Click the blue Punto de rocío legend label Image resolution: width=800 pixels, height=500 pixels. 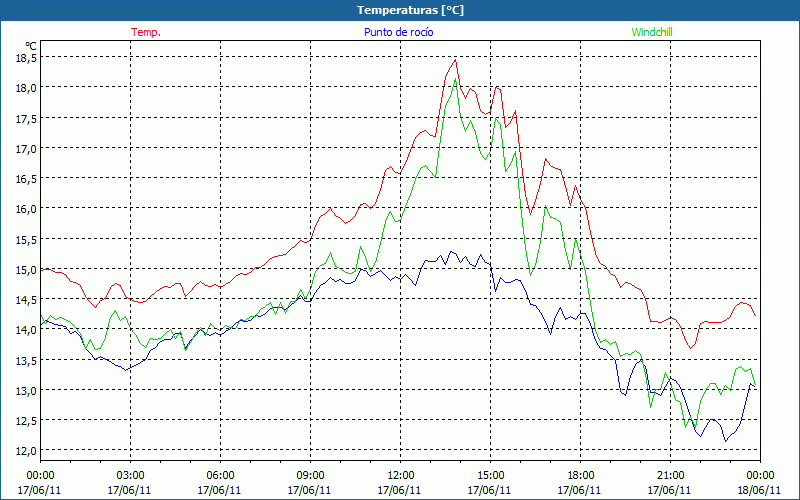[x=398, y=32]
